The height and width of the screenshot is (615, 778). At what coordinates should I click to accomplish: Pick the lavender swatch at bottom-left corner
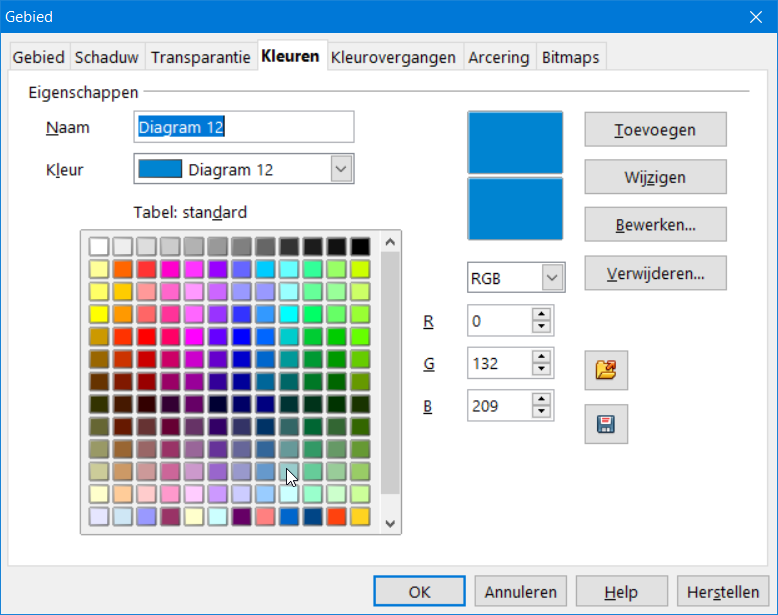click(x=99, y=516)
